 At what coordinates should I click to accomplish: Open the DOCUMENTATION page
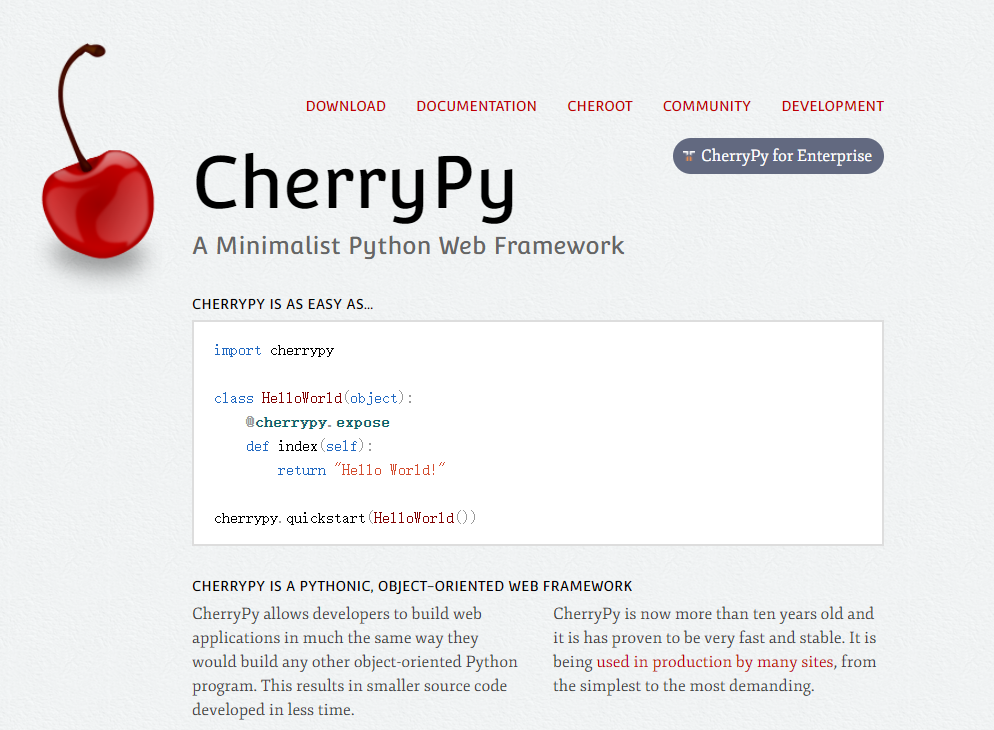tap(476, 106)
